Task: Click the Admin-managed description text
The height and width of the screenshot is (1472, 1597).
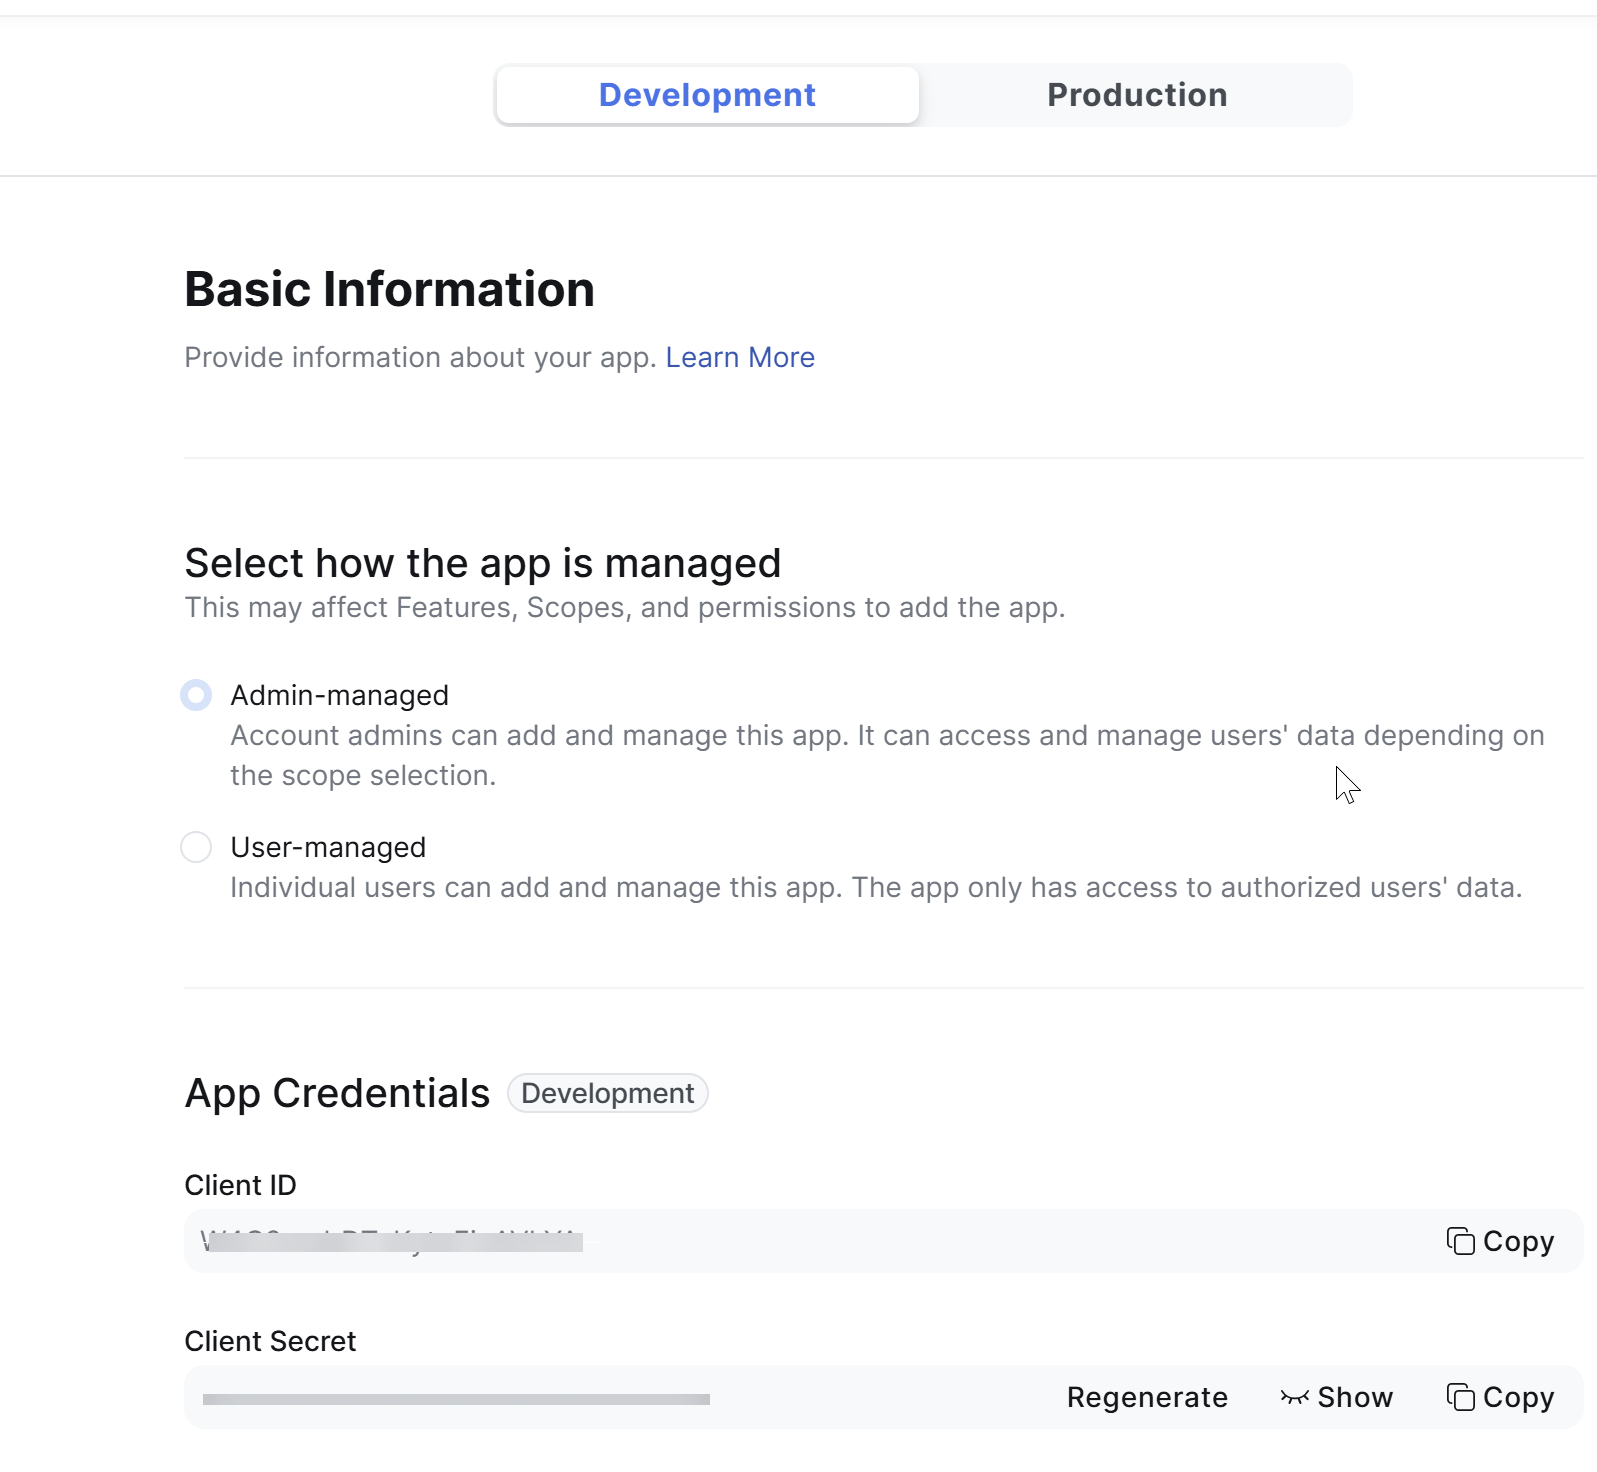Action: pos(886,755)
